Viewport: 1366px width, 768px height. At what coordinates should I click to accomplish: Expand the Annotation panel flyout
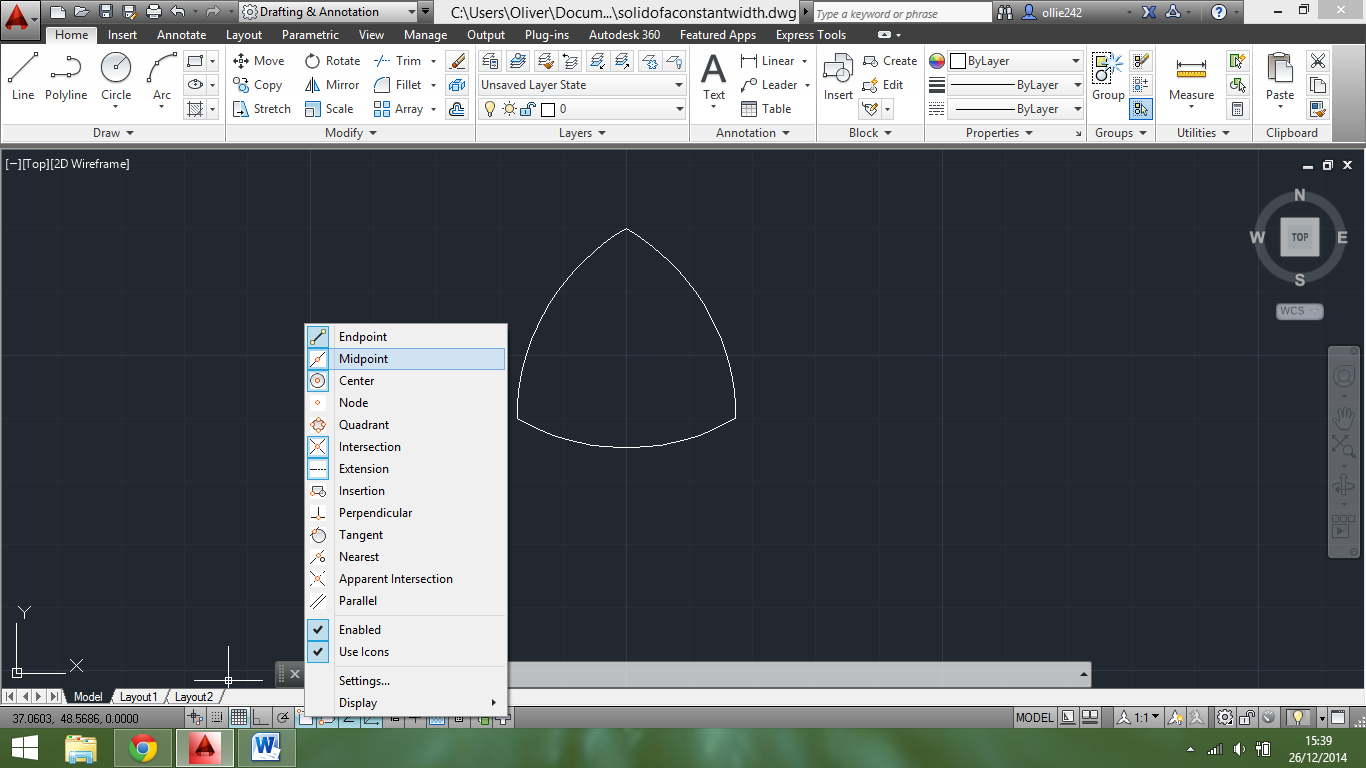tap(753, 133)
